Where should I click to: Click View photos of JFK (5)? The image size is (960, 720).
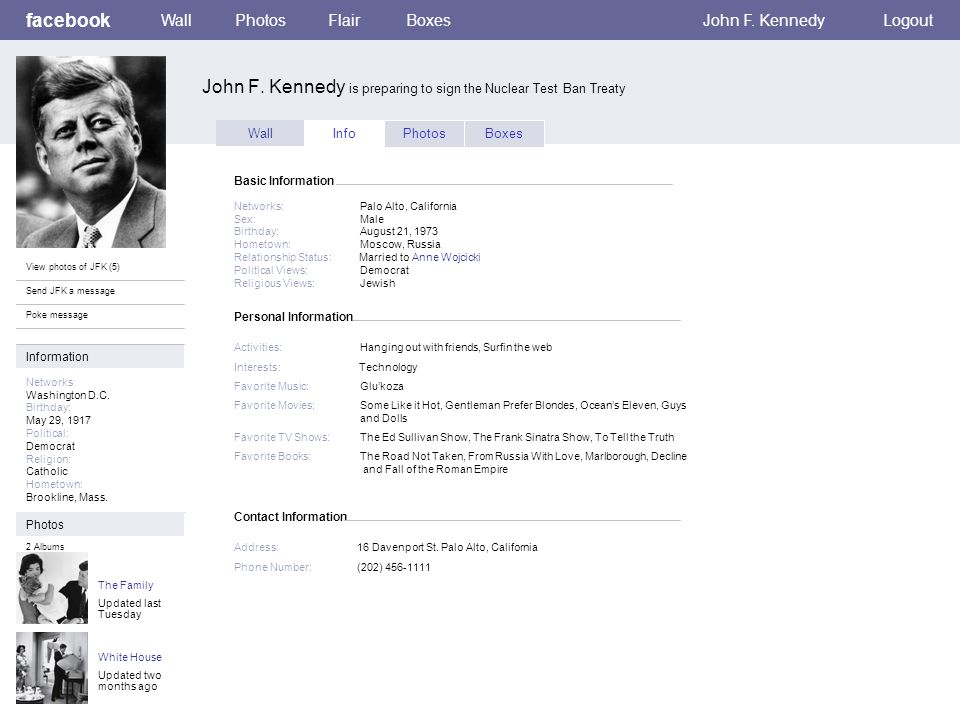tap(72, 267)
